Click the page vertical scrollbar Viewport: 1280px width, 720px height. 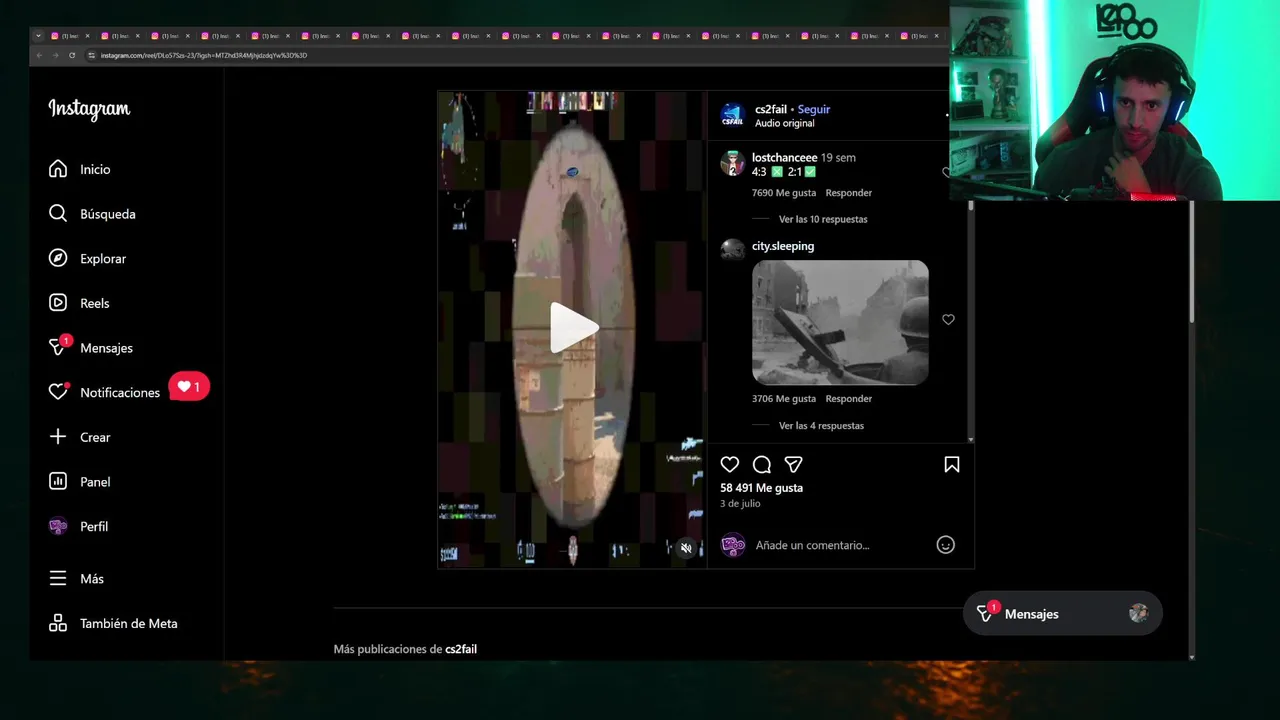point(1191,262)
